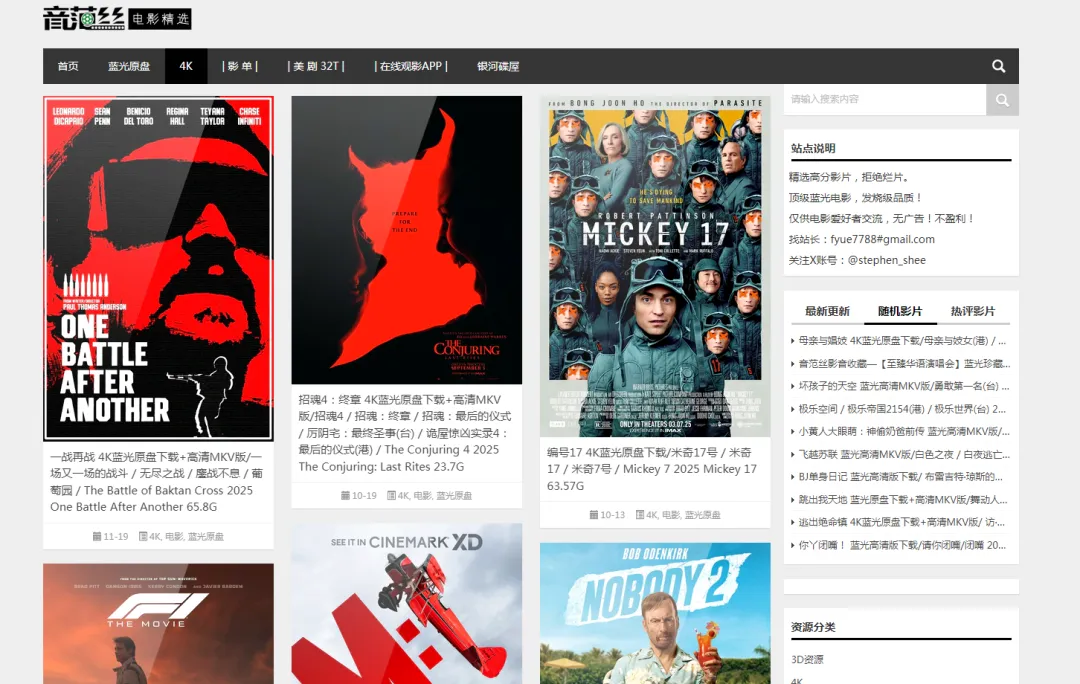
Task: Click the category icon on the Mickey 17 card
Action: pos(640,515)
